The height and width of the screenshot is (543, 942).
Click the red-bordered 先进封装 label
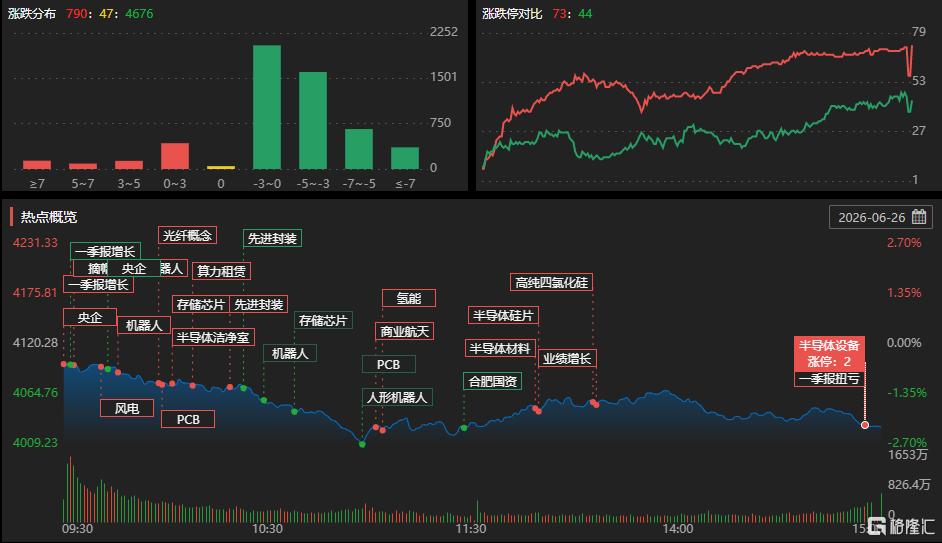coord(258,305)
